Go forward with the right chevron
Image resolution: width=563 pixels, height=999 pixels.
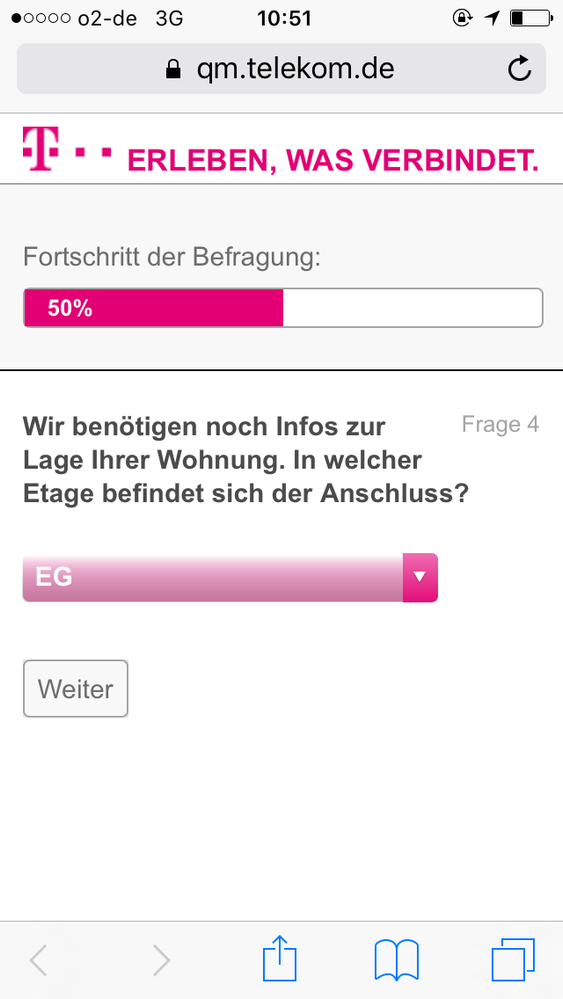pyautogui.click(x=162, y=960)
